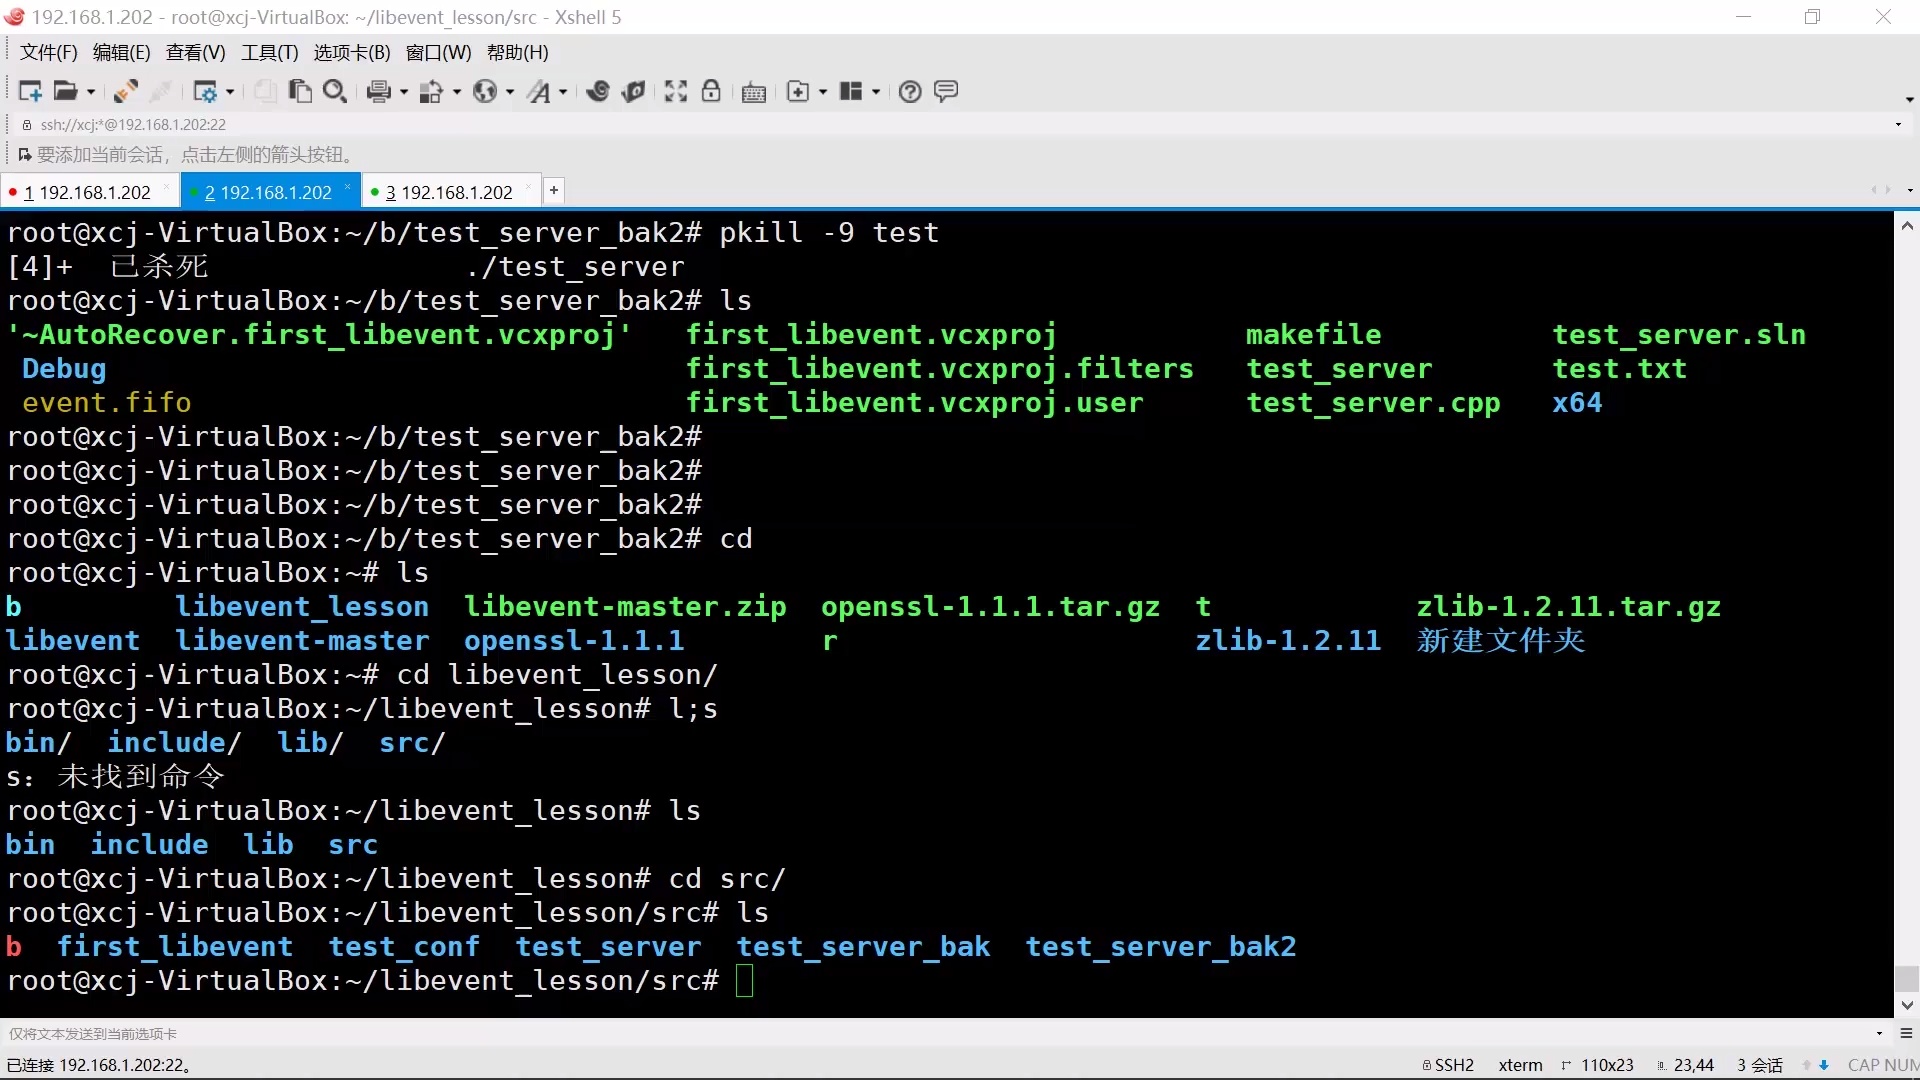Open the 工具(T) menu
This screenshot has height=1080, width=1920.
[269, 53]
